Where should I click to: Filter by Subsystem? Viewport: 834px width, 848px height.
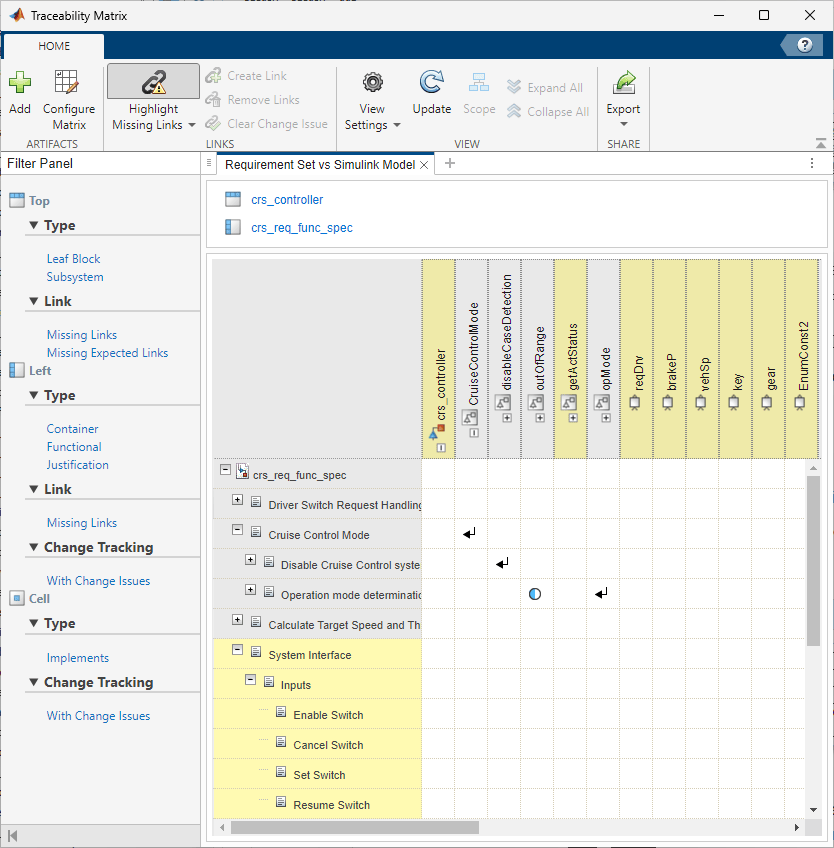(x=75, y=276)
